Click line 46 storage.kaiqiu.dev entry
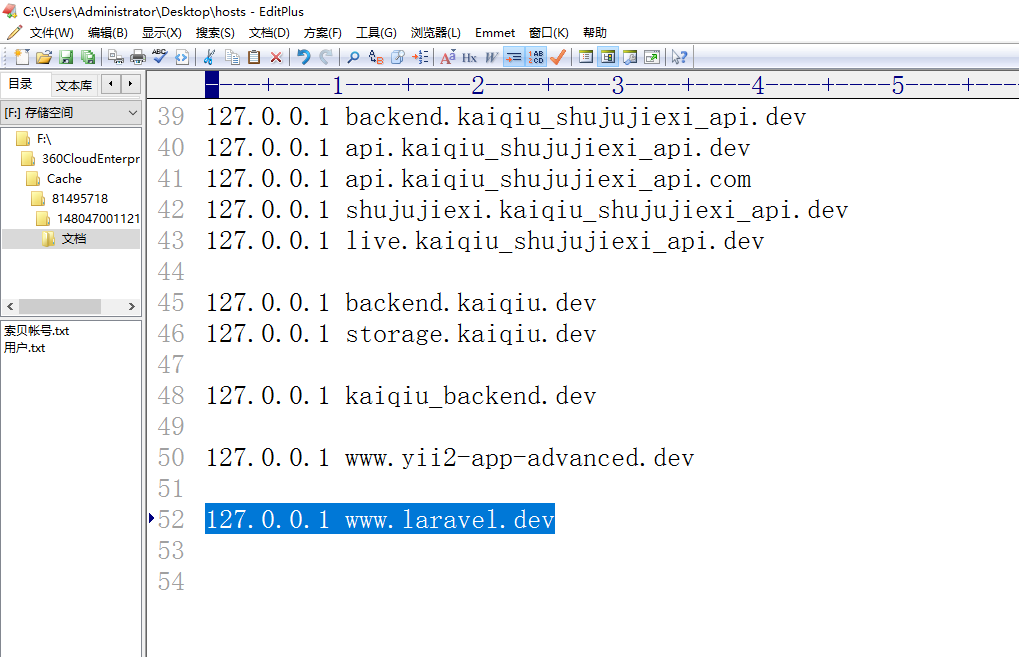 pyautogui.click(x=401, y=333)
